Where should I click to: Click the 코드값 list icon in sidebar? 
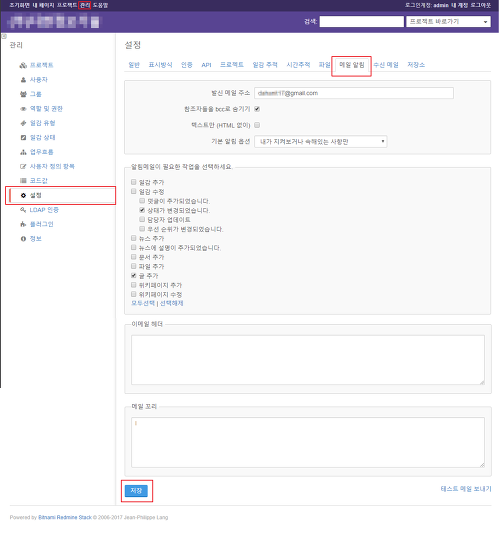23,181
